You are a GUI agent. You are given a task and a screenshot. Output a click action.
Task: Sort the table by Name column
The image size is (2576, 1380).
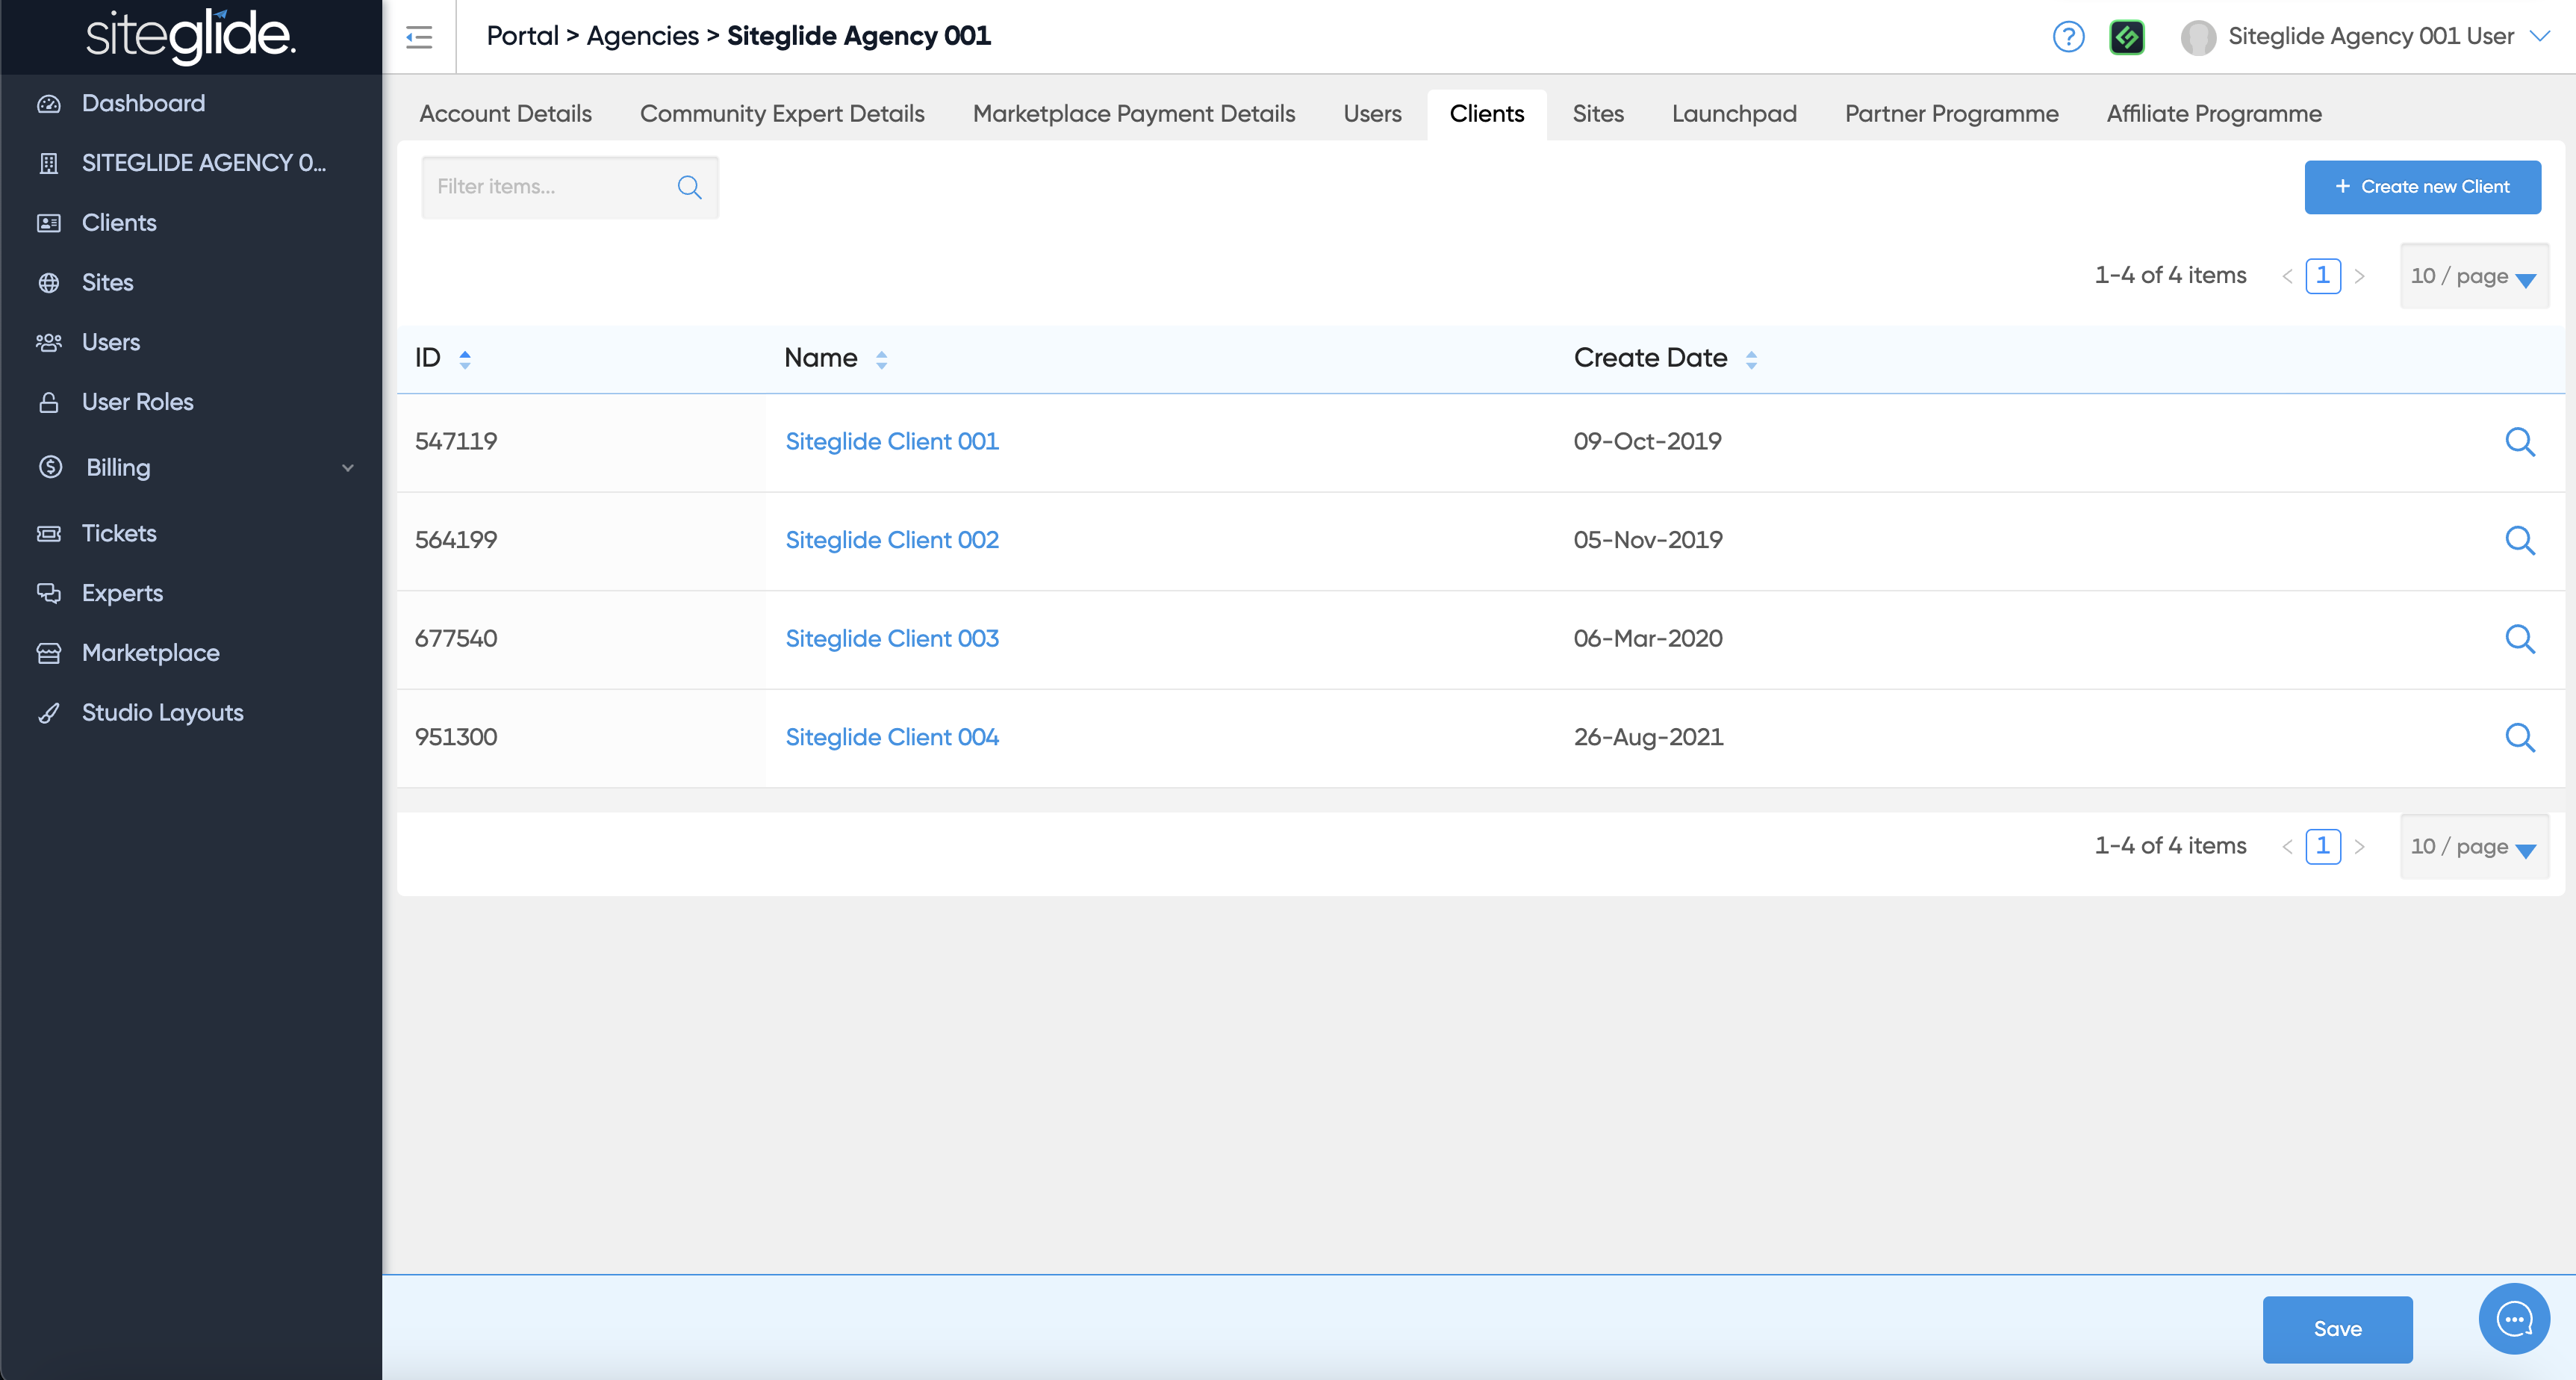coord(881,359)
